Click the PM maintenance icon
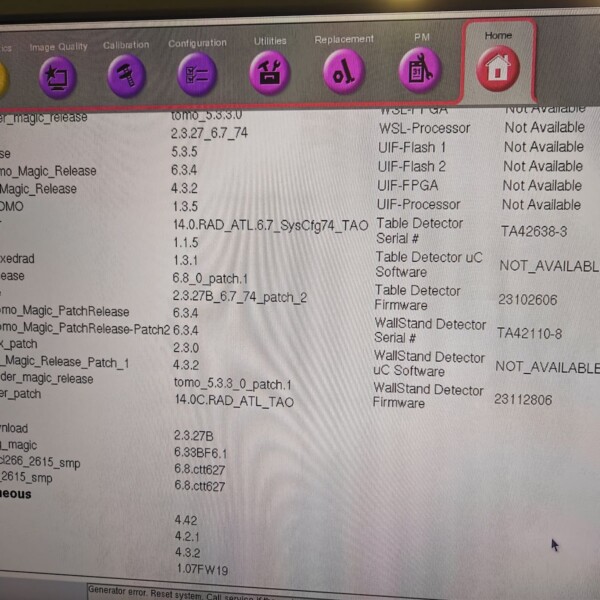This screenshot has width=600, height=600. [x=420, y=70]
